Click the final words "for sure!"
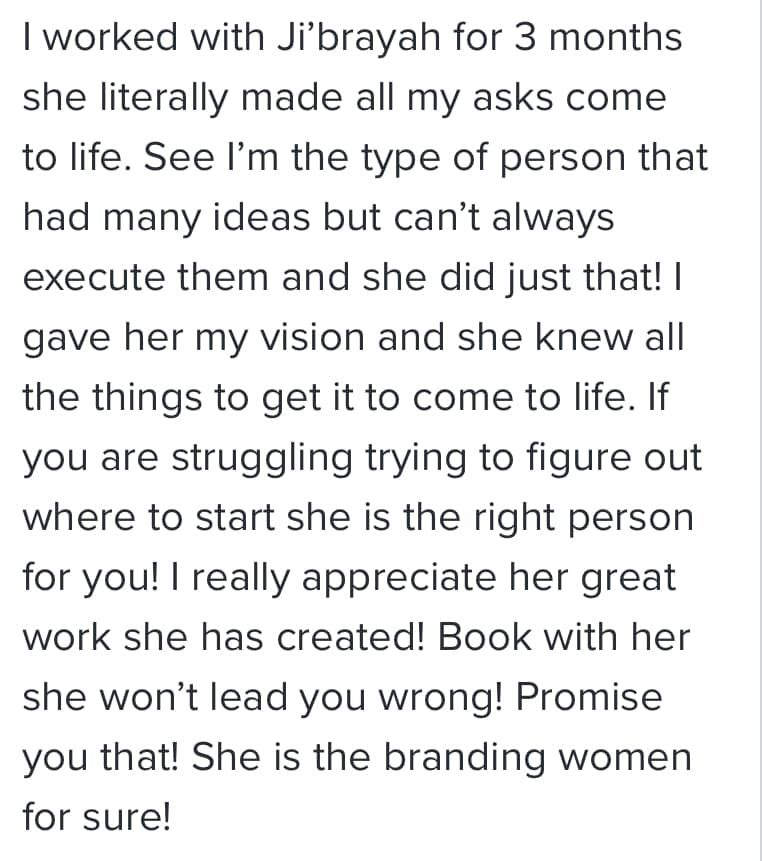 coord(97,817)
